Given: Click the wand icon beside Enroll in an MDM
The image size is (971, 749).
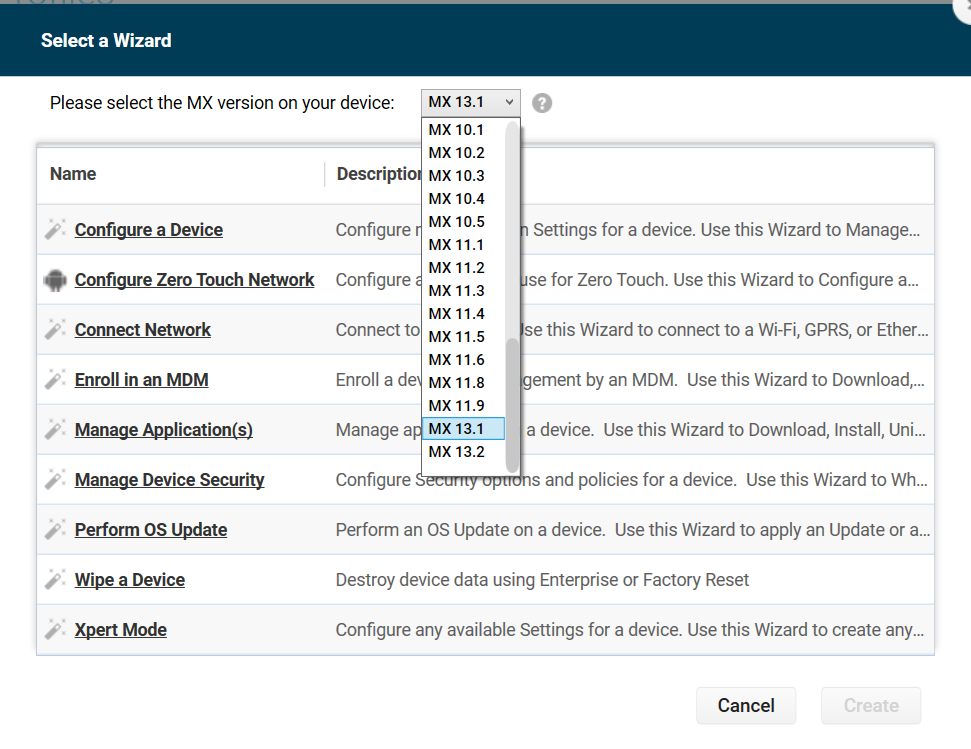Looking at the screenshot, I should [55, 379].
